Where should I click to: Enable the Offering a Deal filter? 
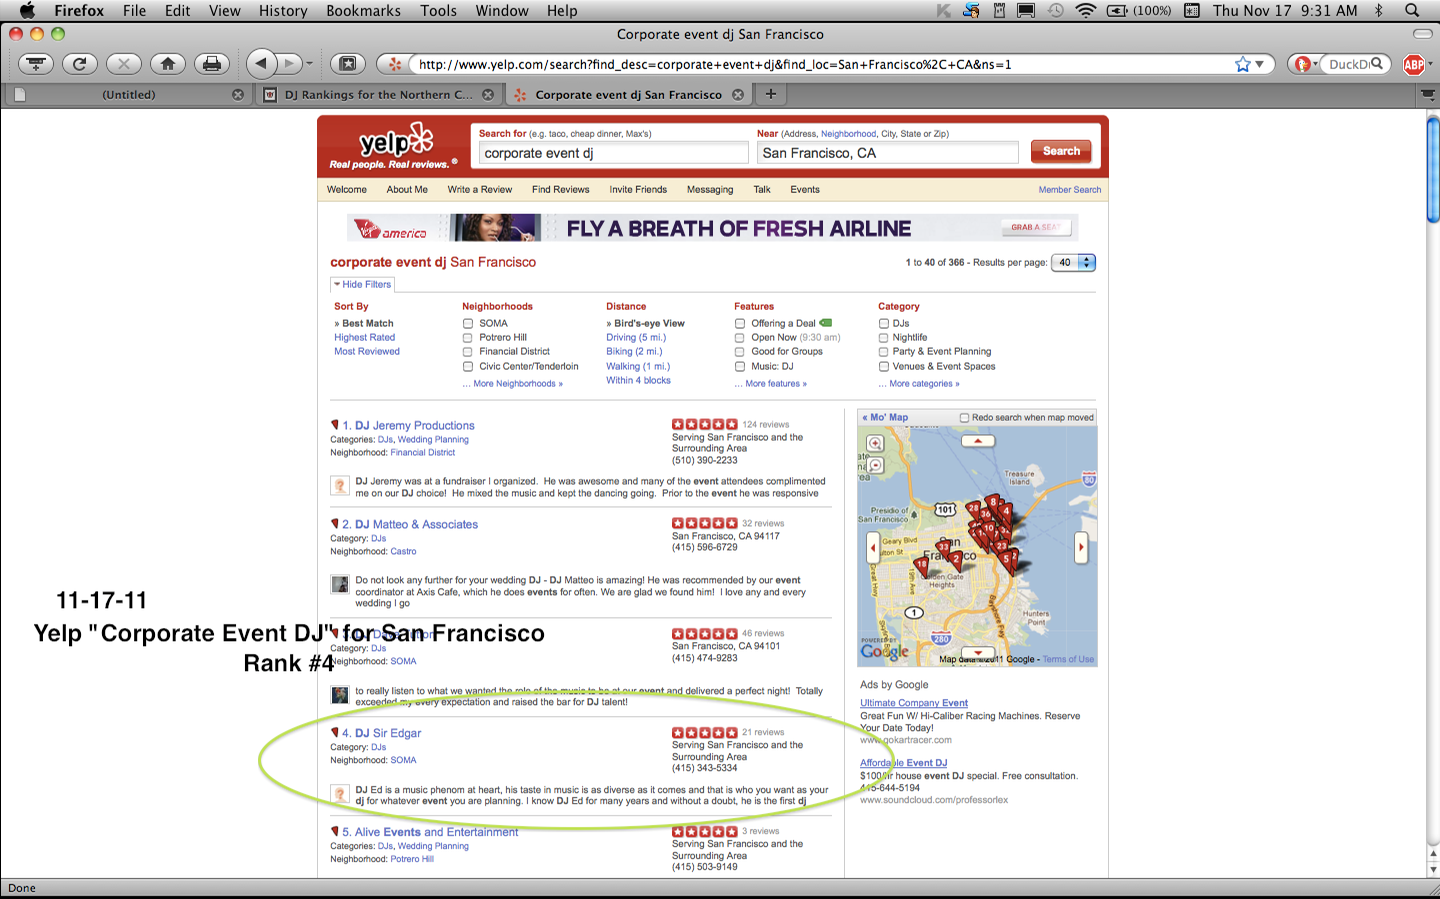point(740,323)
